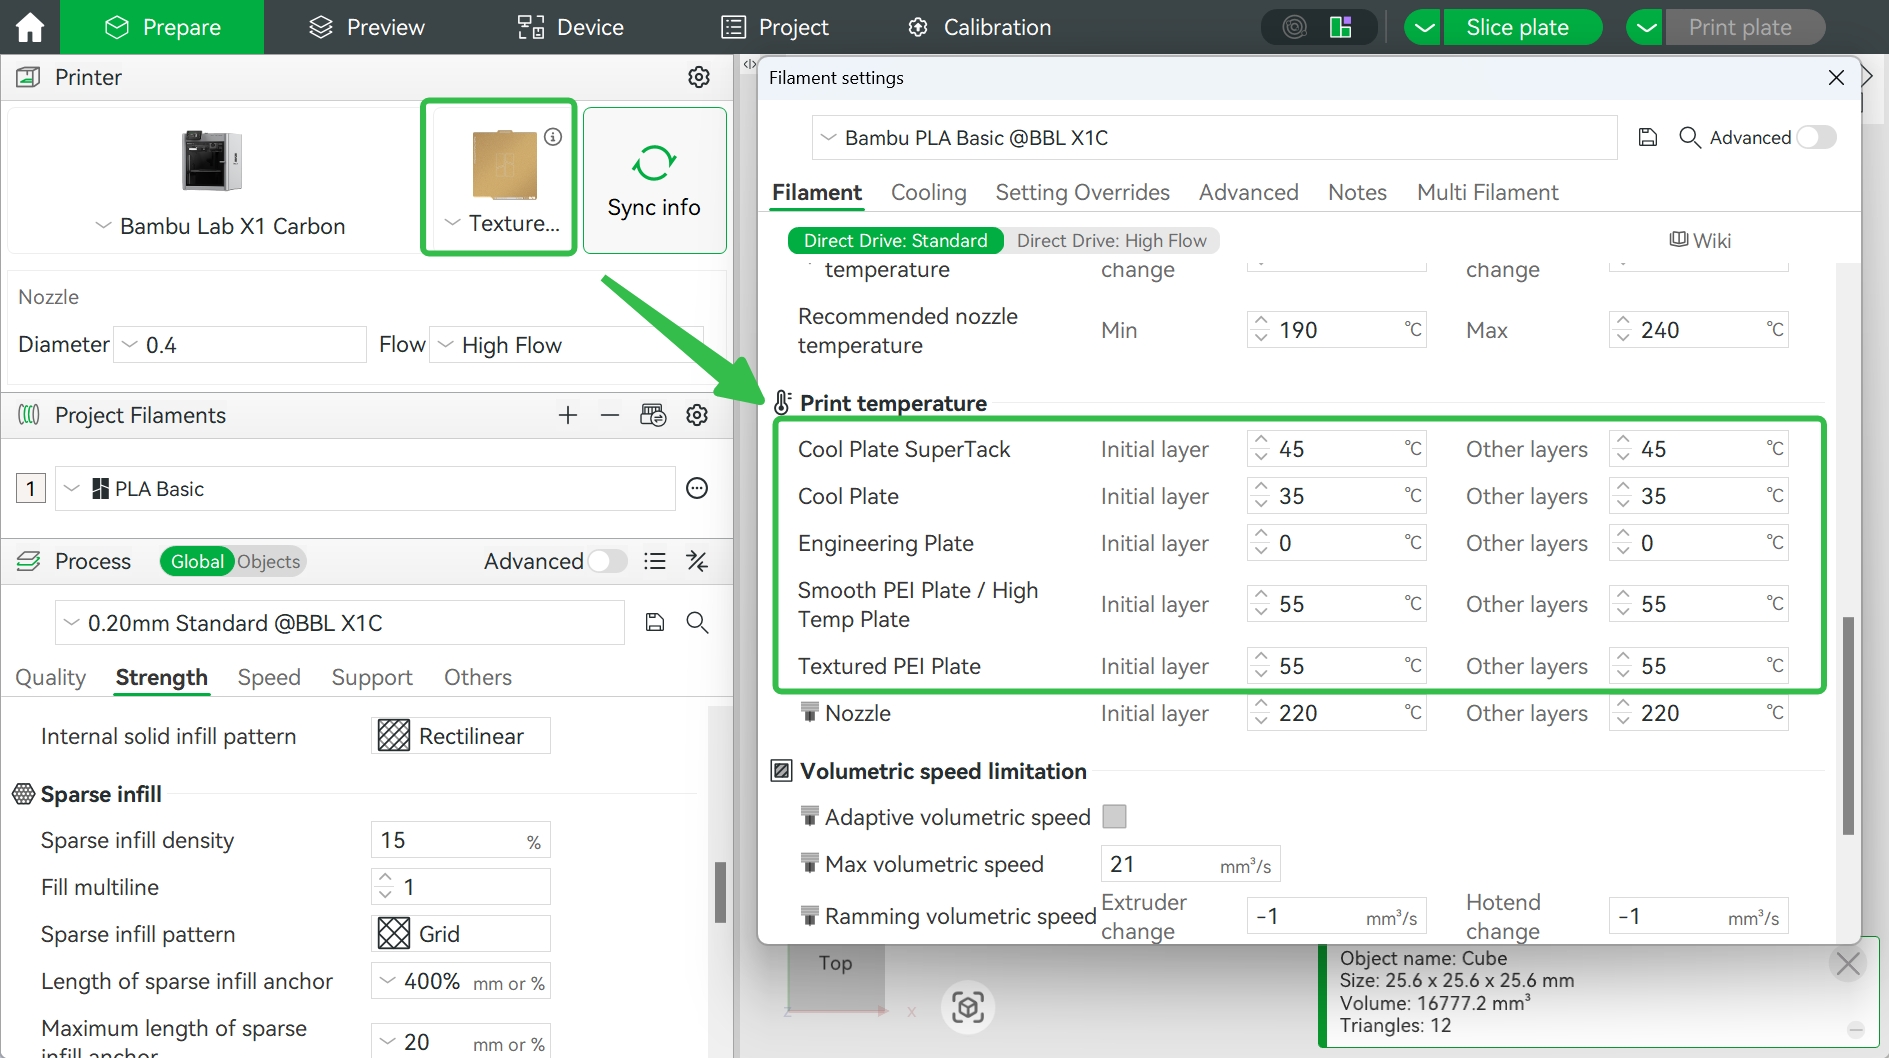Screen dimensions: 1889x1058
Task: Search filament settings
Action: (x=1690, y=137)
